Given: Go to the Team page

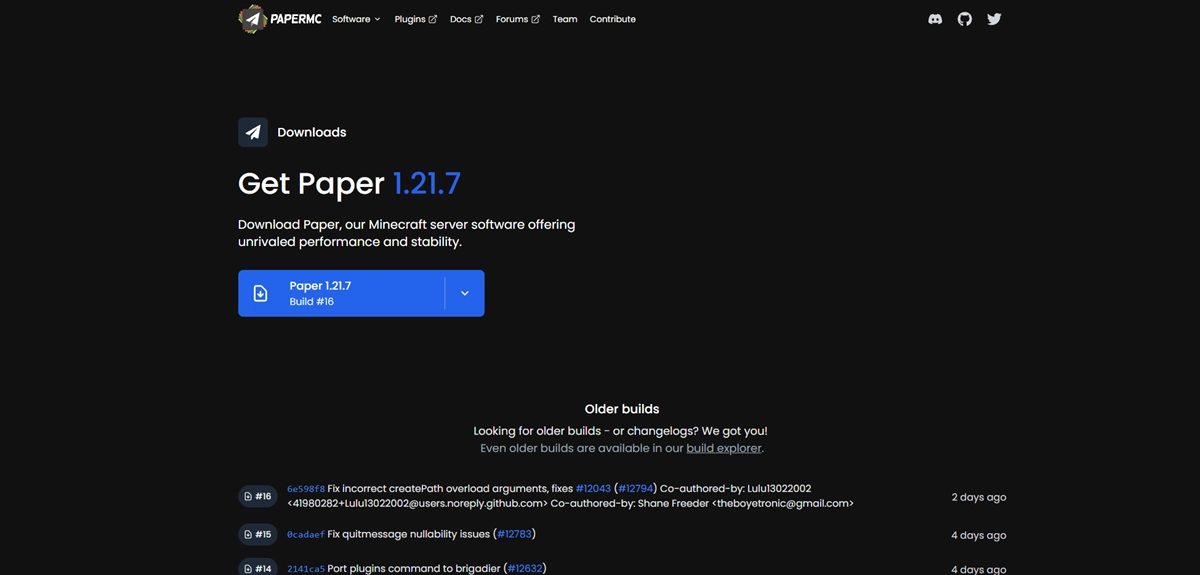Looking at the screenshot, I should (x=565, y=19).
